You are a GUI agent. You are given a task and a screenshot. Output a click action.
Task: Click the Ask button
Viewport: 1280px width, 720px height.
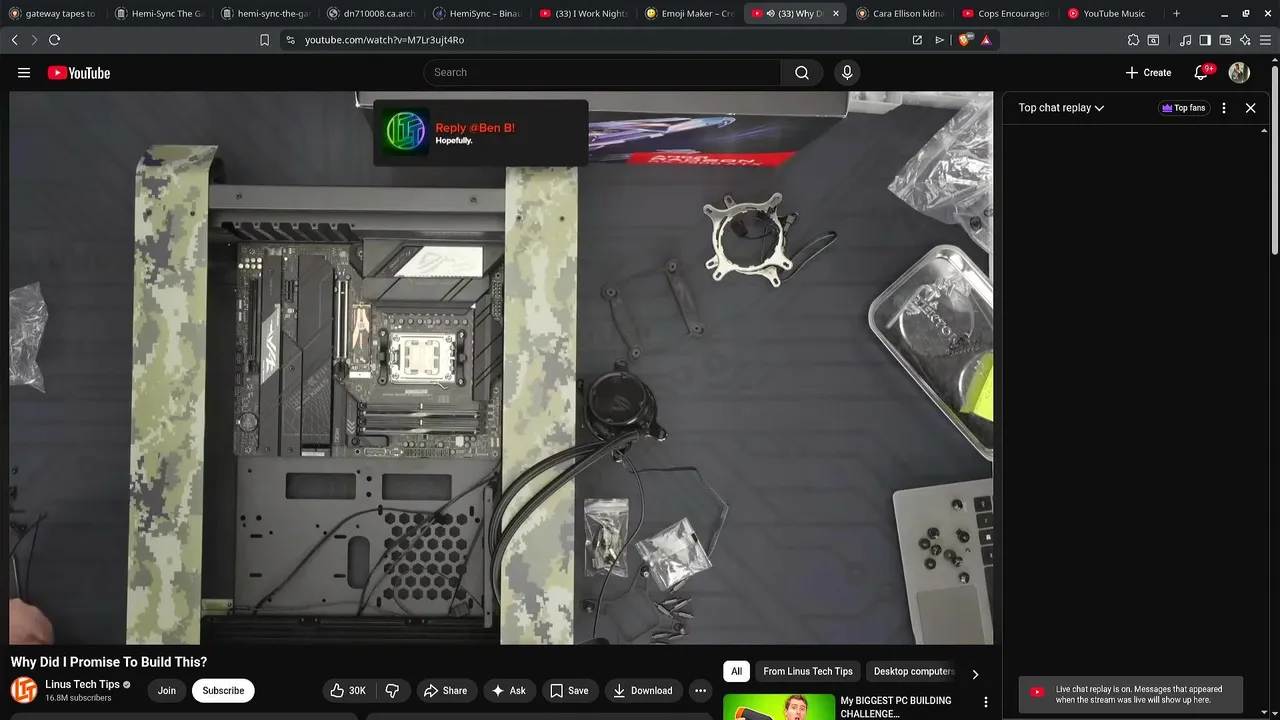pos(508,690)
